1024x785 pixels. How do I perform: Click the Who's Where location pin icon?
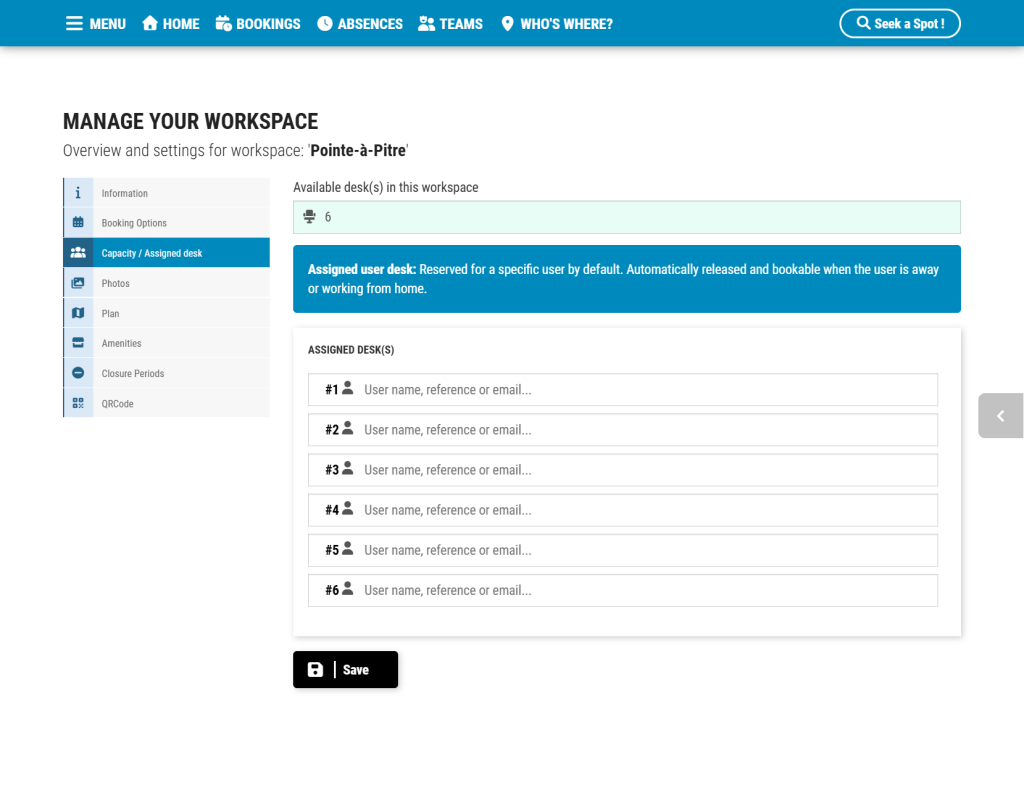(507, 24)
